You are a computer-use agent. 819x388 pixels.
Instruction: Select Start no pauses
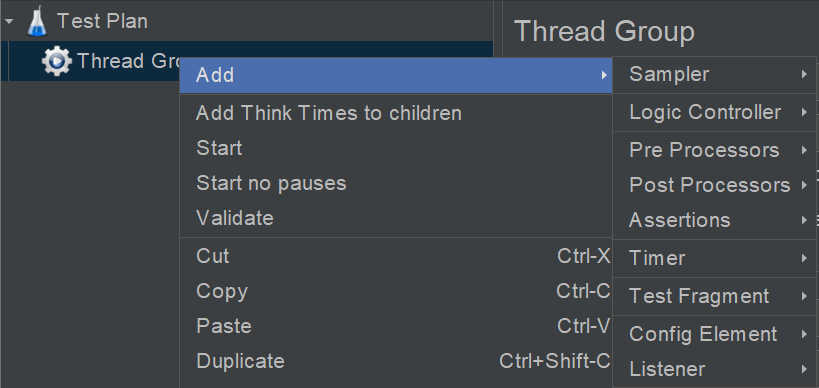[x=396, y=183]
